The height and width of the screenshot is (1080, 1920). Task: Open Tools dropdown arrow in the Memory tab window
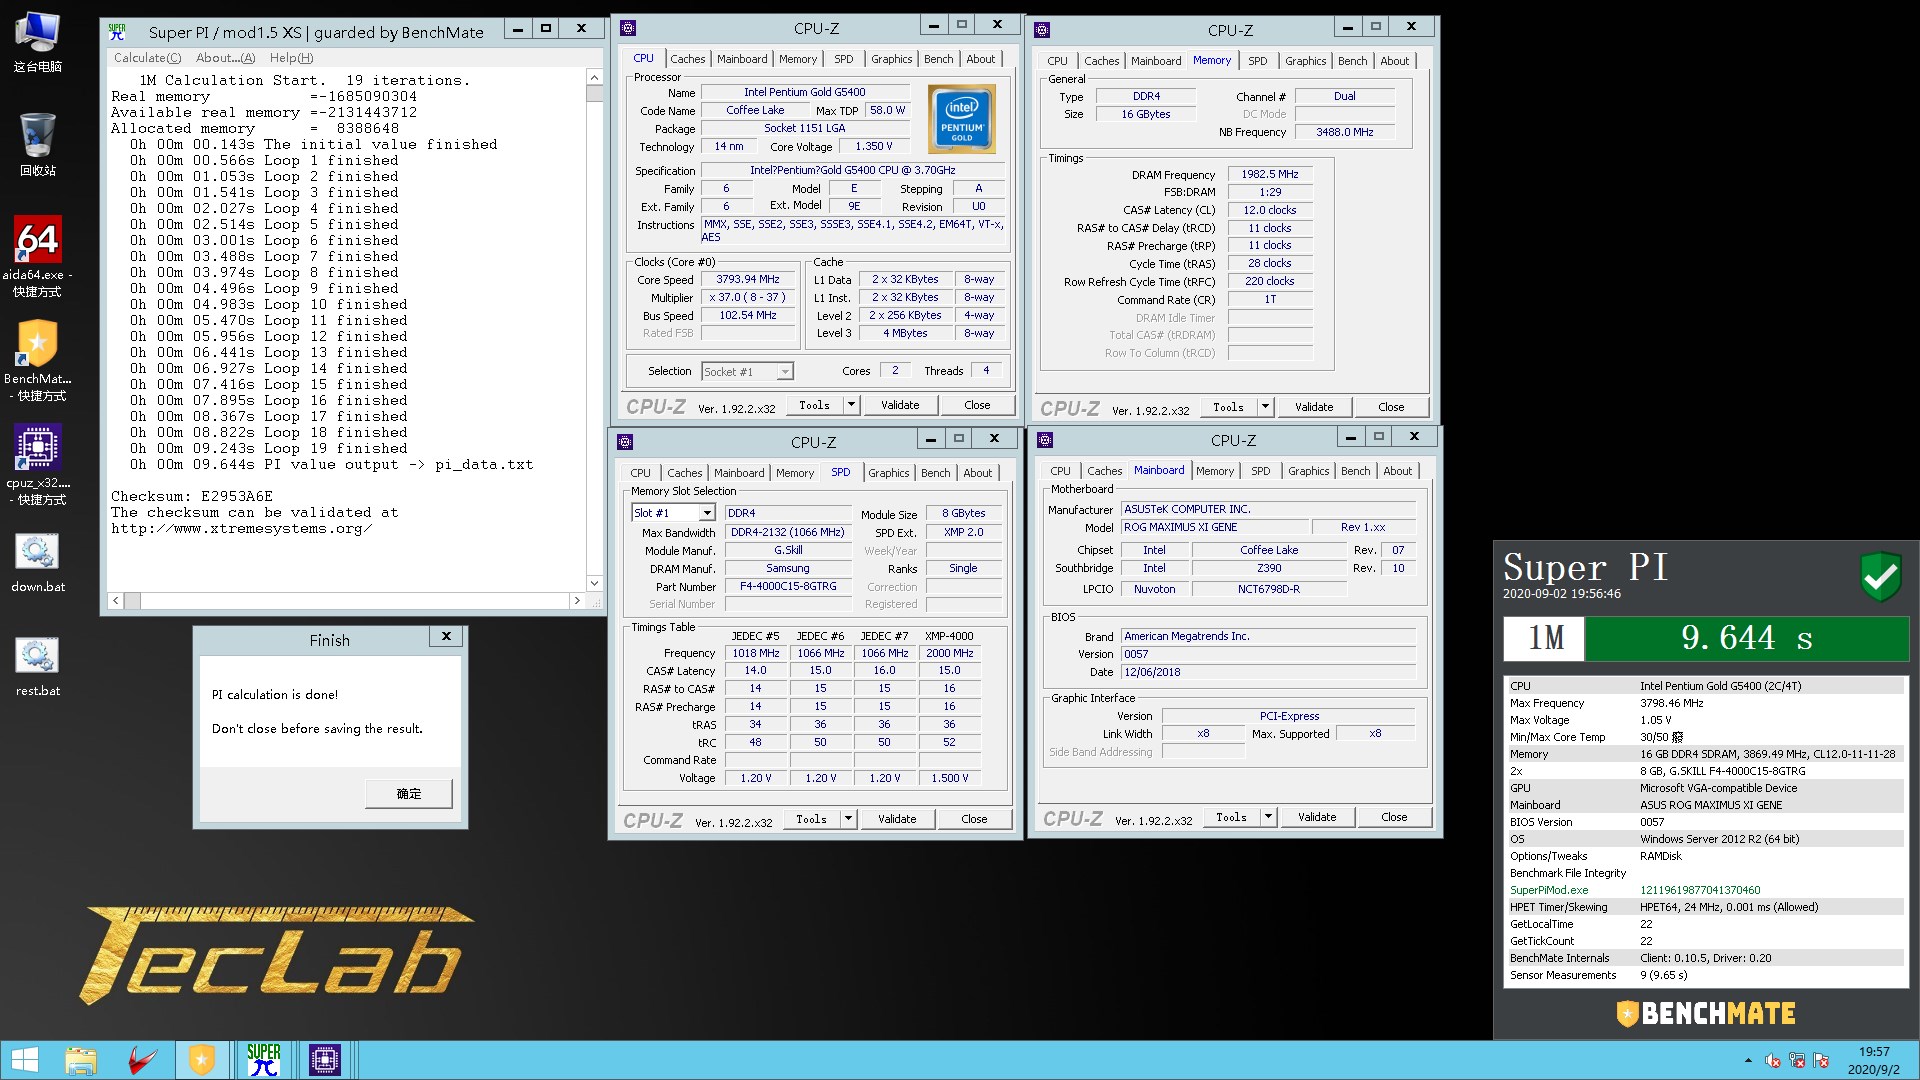tap(1265, 407)
